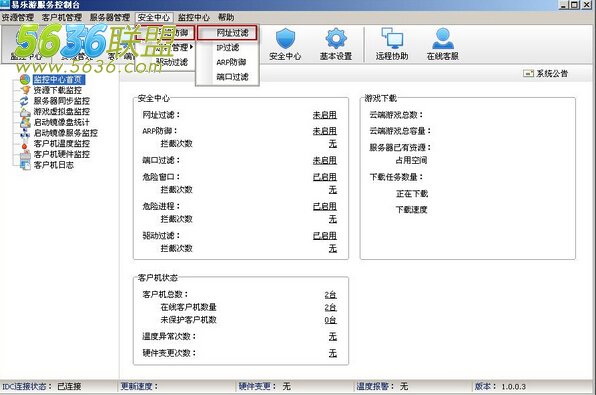
Task: Click the icon beside 客户机日志
Action: click(25, 165)
